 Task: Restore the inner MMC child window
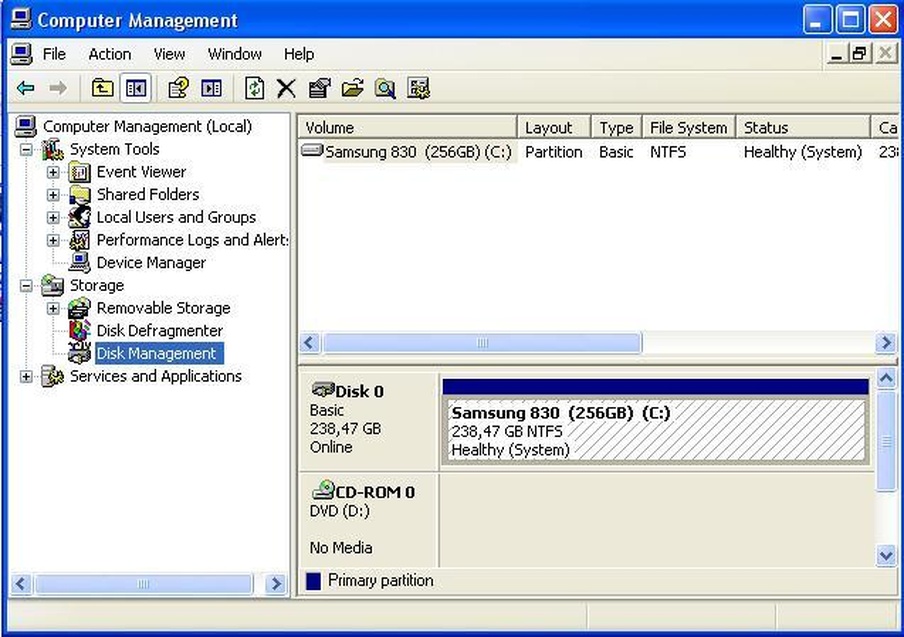pos(859,54)
